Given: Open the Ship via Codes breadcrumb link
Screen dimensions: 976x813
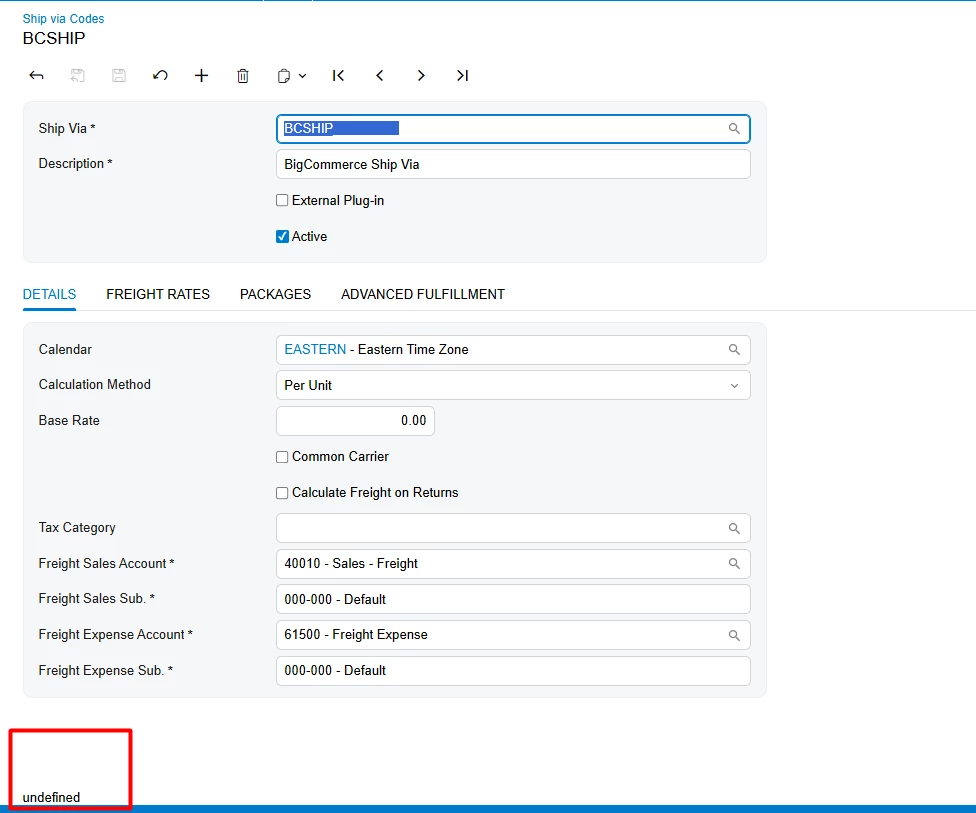Looking at the screenshot, I should [x=63, y=18].
